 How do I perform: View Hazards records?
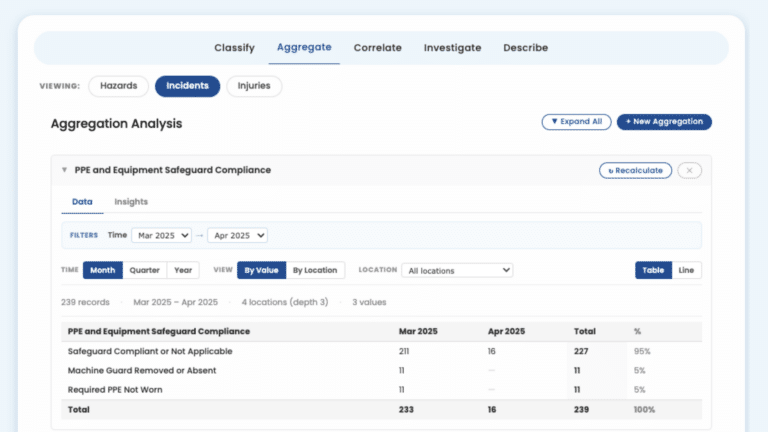pyautogui.click(x=119, y=86)
